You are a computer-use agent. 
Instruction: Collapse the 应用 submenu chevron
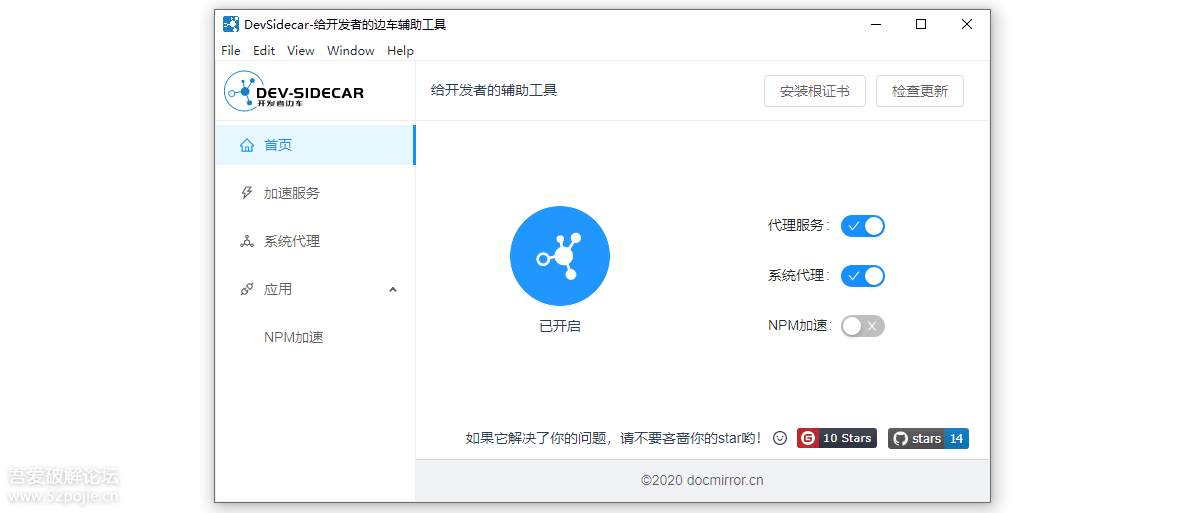pos(393,289)
